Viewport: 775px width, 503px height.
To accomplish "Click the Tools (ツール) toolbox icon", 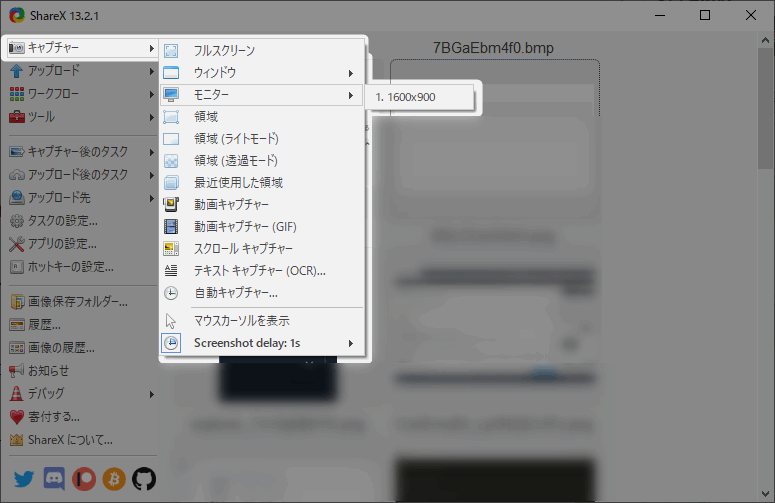I will [16, 117].
